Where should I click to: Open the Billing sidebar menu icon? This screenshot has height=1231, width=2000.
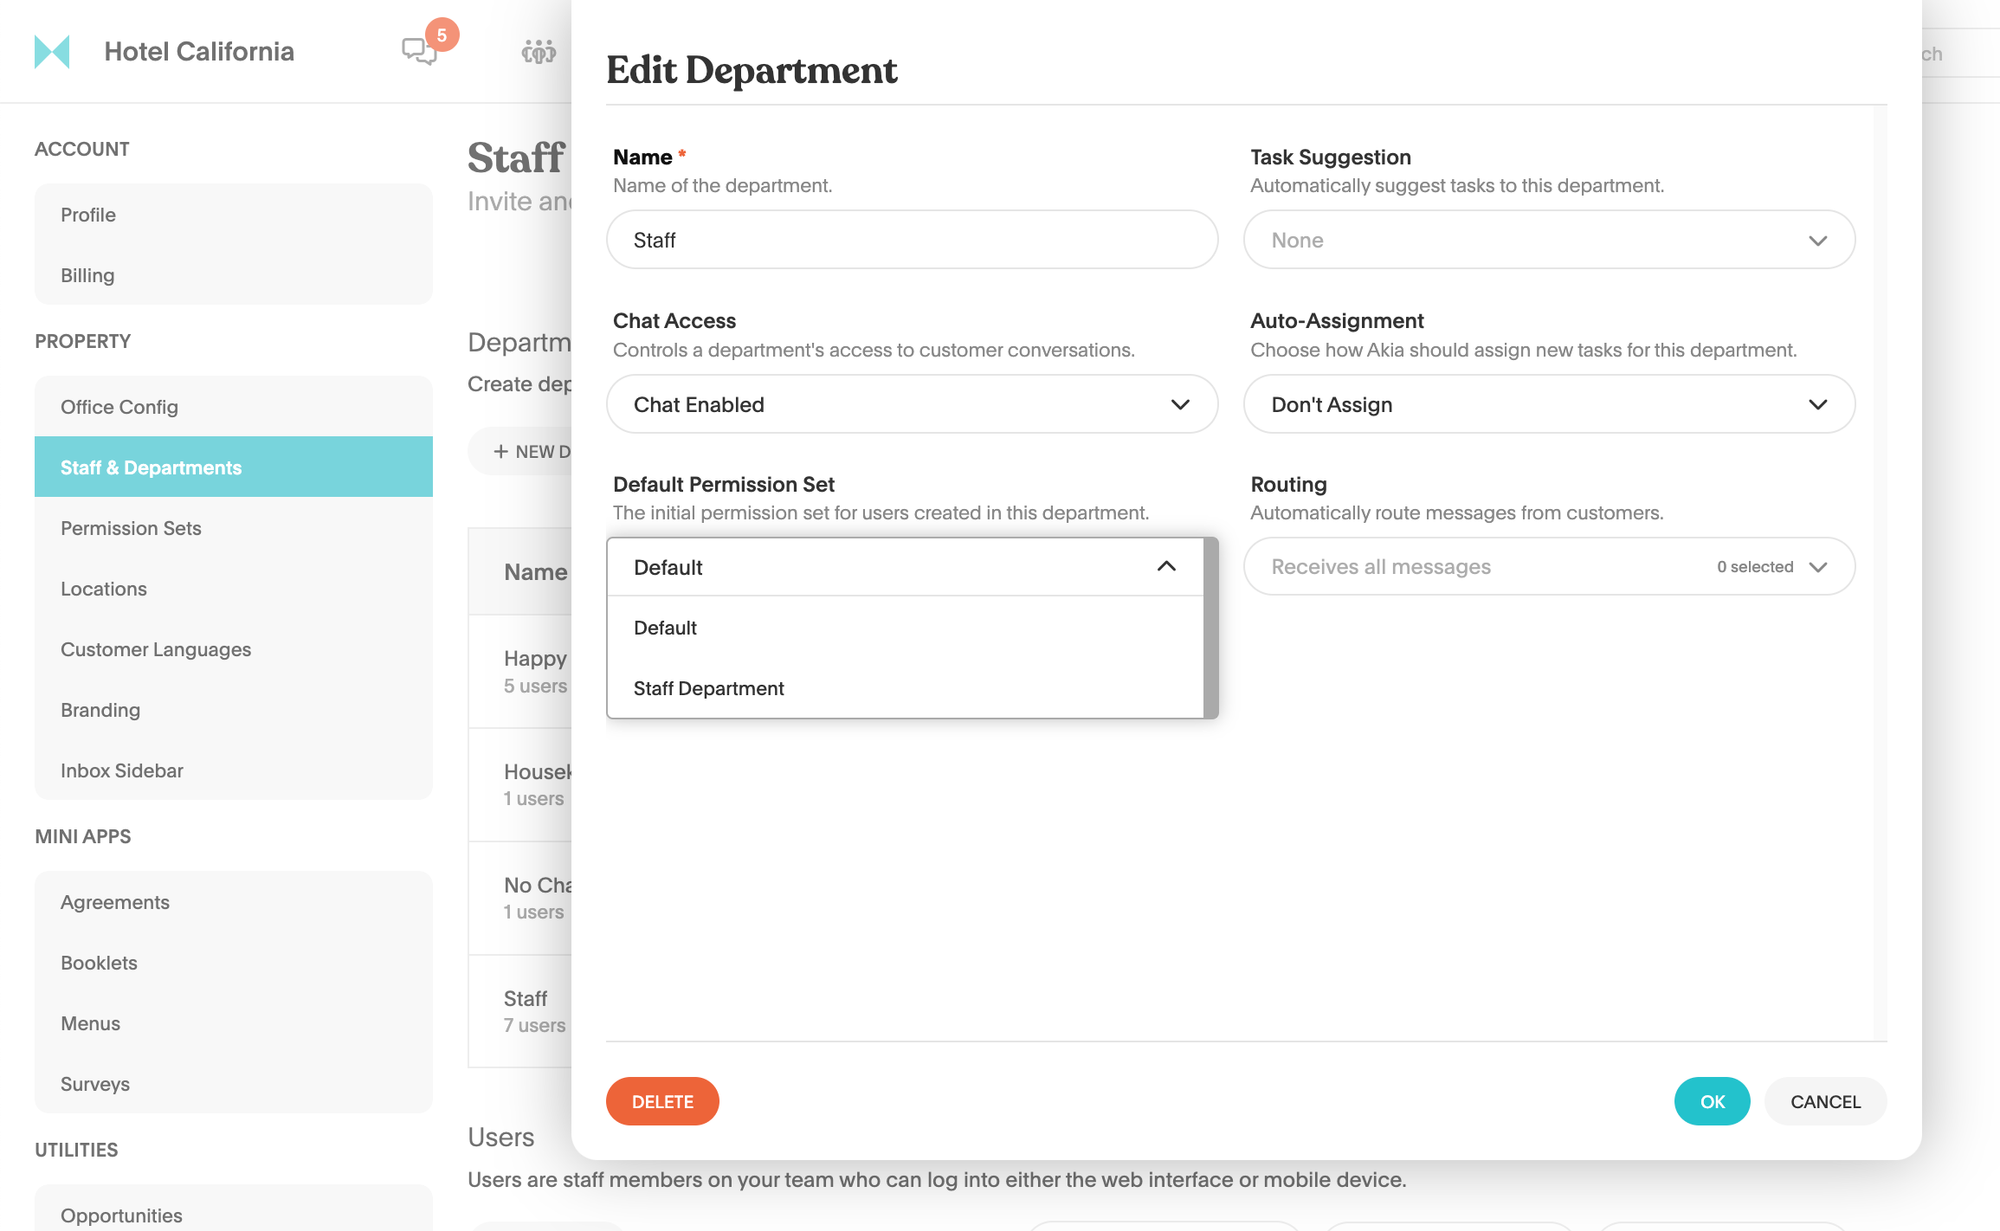pos(86,274)
